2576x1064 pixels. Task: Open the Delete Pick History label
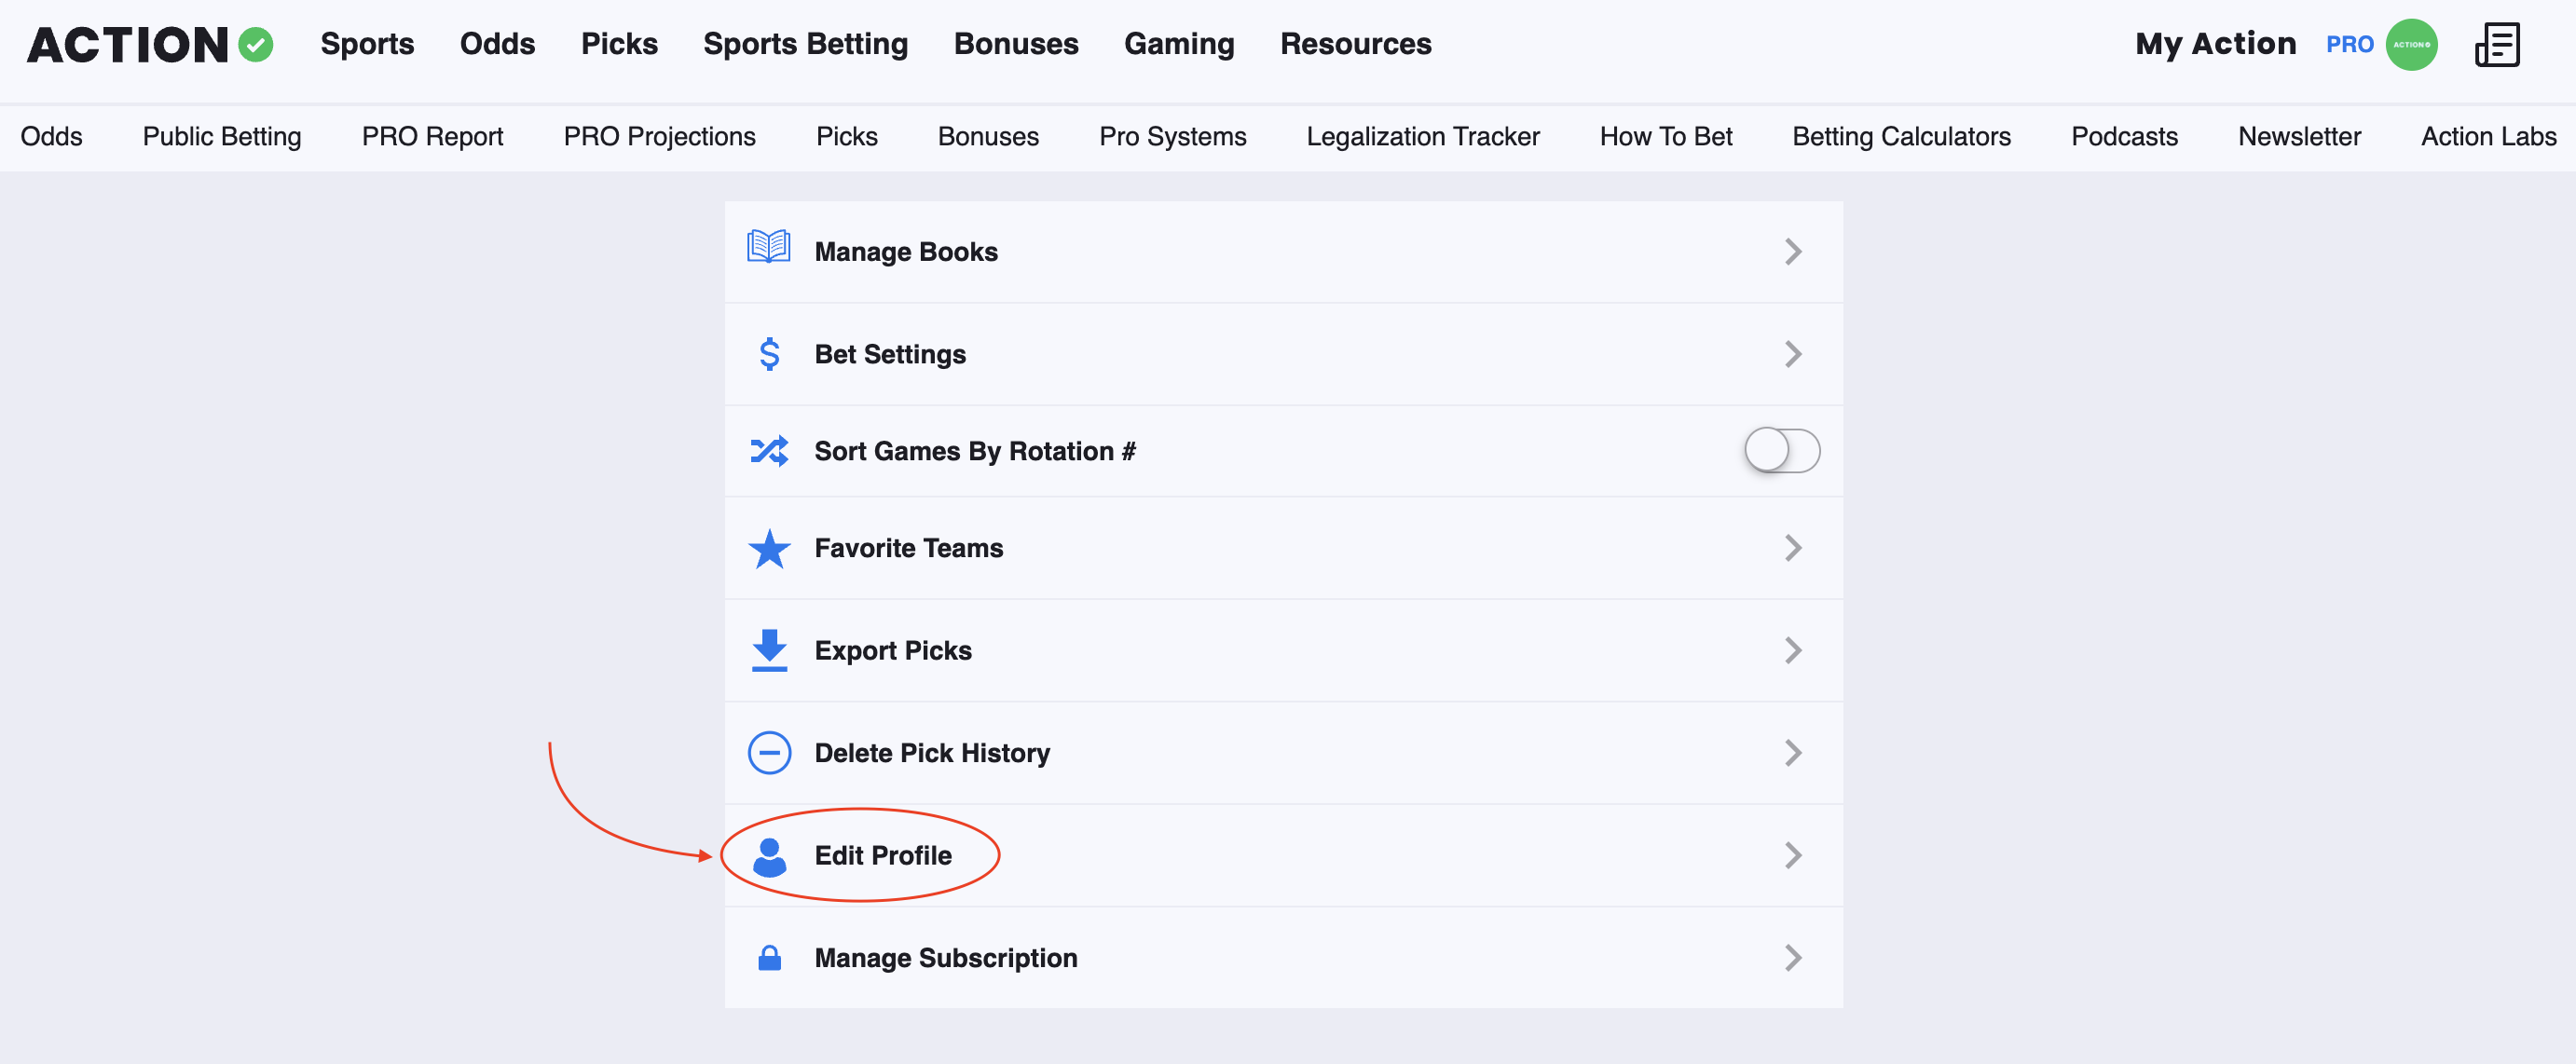(x=932, y=753)
